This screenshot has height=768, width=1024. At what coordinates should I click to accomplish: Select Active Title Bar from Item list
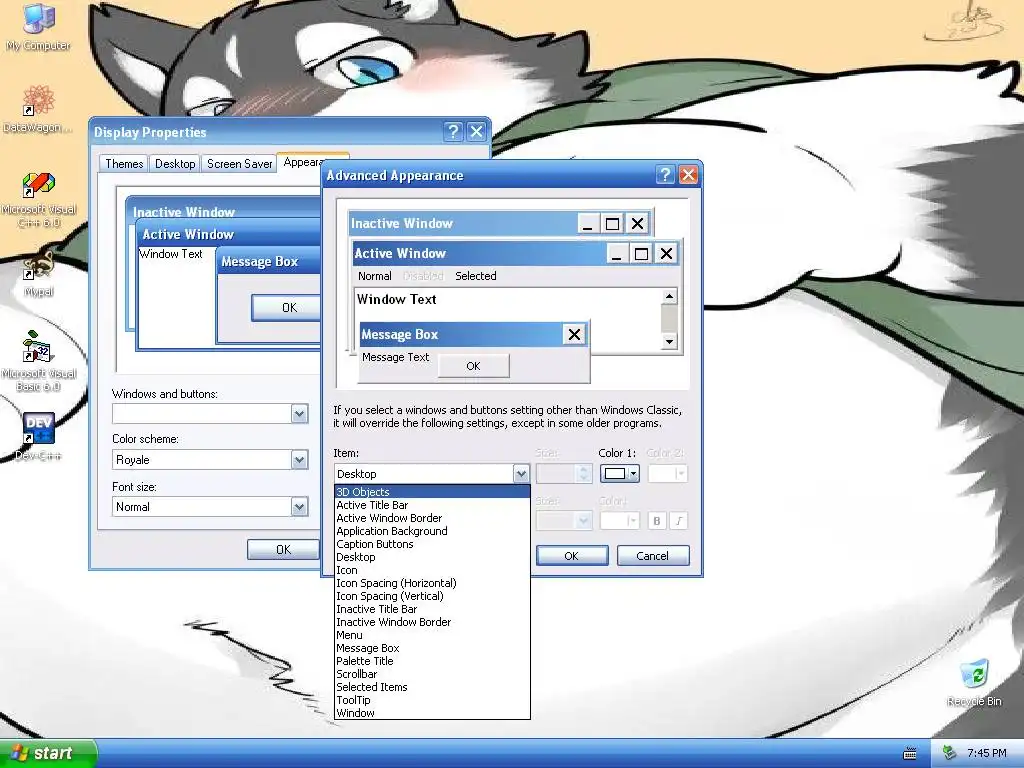(432, 505)
